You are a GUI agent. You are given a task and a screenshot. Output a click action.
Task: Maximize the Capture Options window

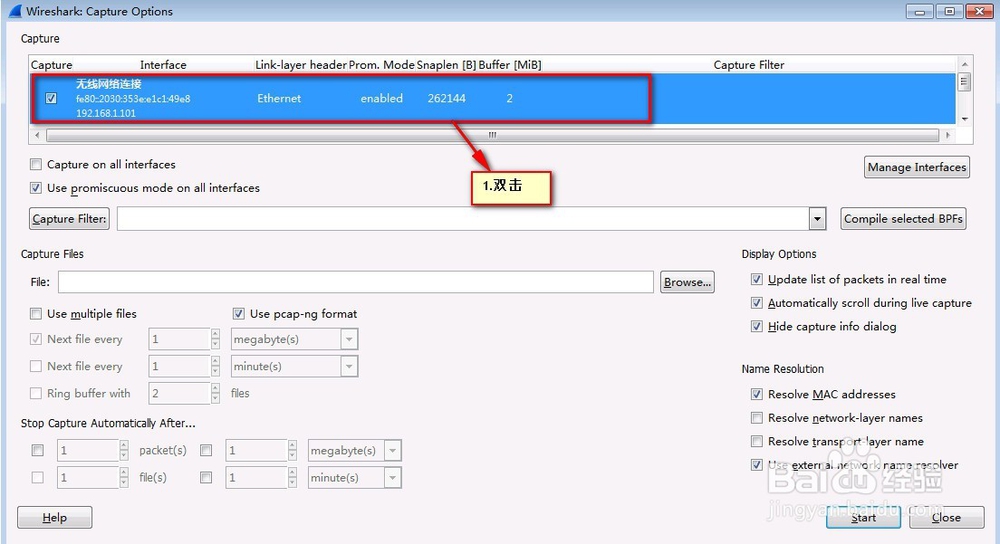tap(950, 11)
